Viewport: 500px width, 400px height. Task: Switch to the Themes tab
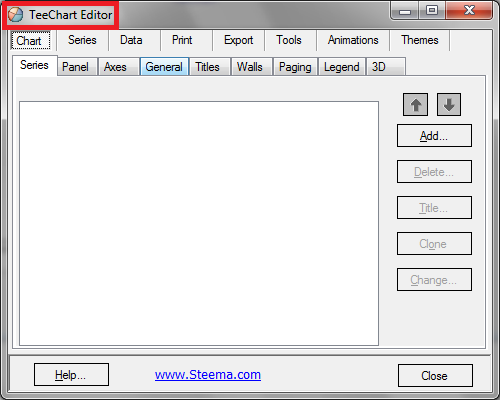pos(420,40)
